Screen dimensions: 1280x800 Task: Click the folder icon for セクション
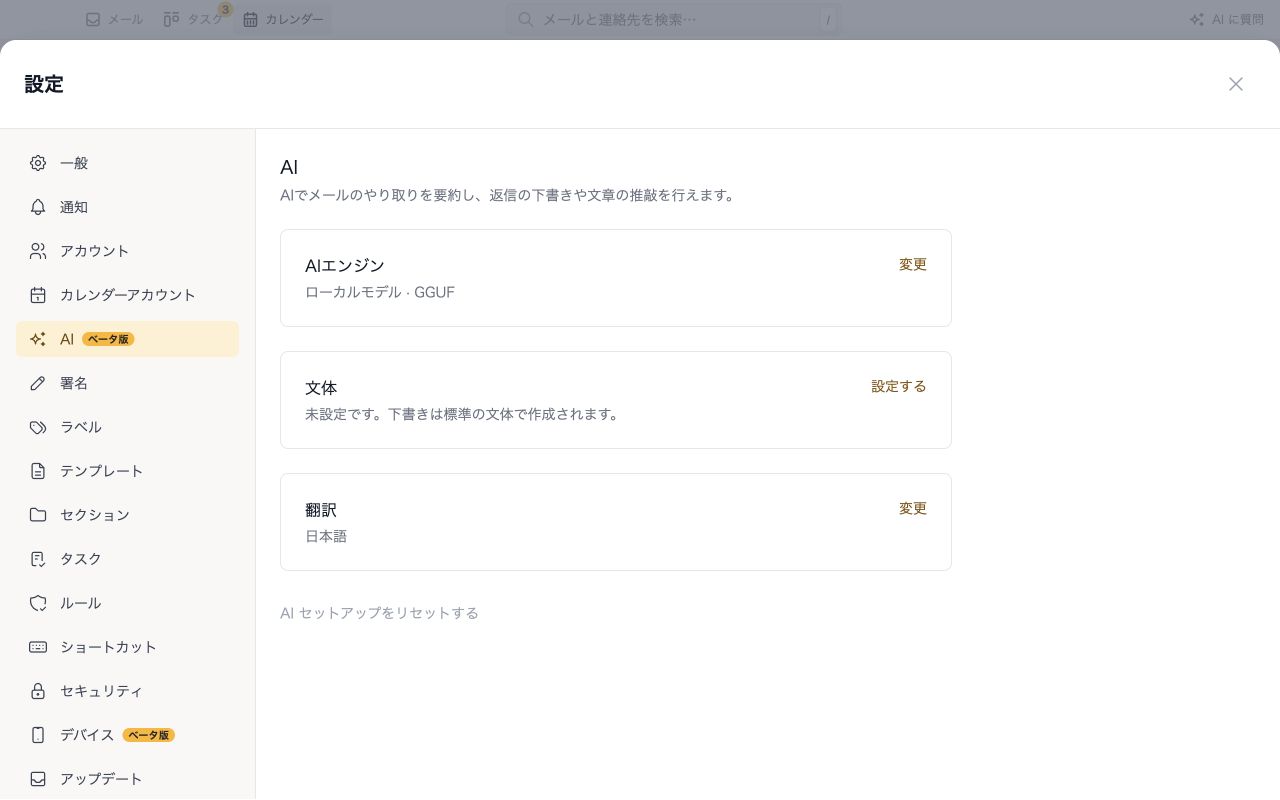(x=38, y=515)
